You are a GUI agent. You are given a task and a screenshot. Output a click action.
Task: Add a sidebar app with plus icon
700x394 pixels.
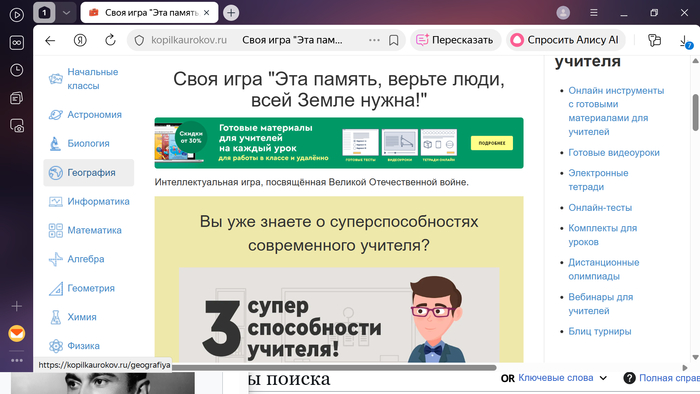coord(17,306)
